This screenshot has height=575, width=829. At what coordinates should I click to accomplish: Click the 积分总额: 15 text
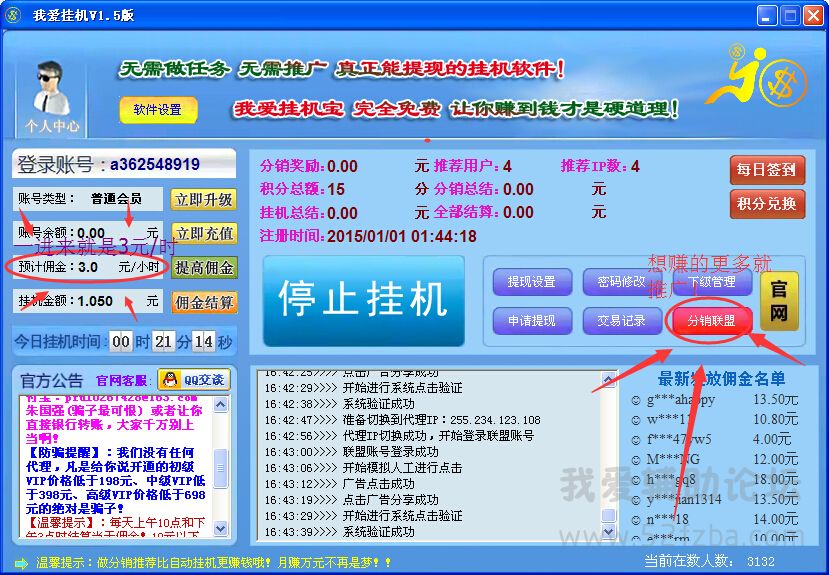302,189
